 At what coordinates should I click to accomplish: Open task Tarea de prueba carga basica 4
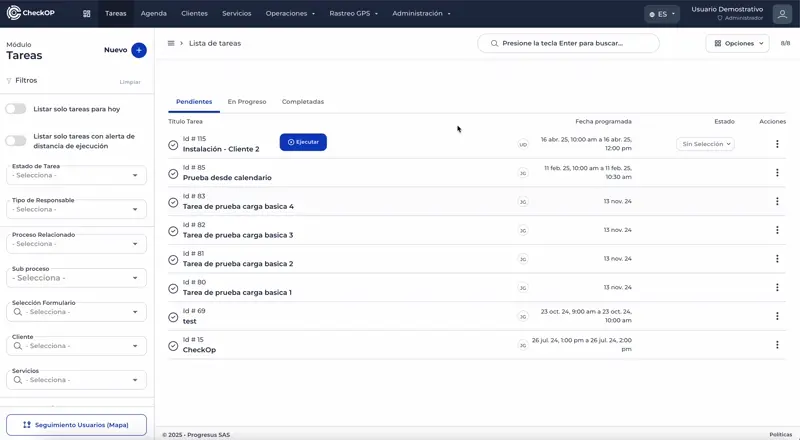(238, 206)
